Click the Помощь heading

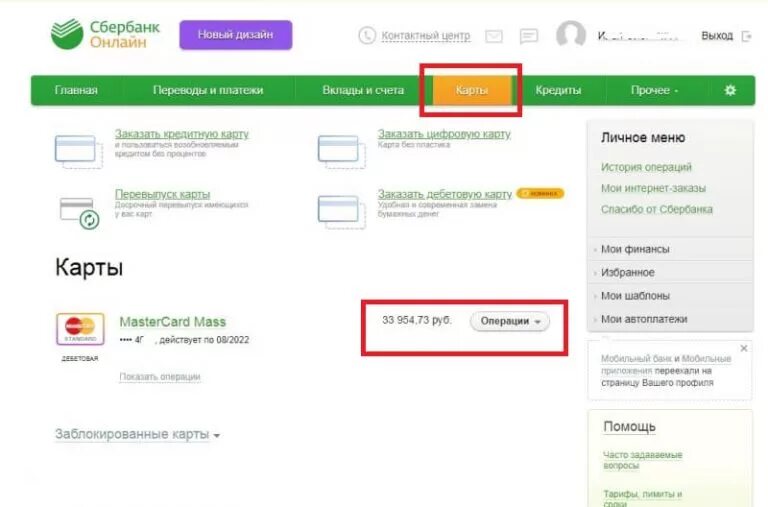pos(629,427)
